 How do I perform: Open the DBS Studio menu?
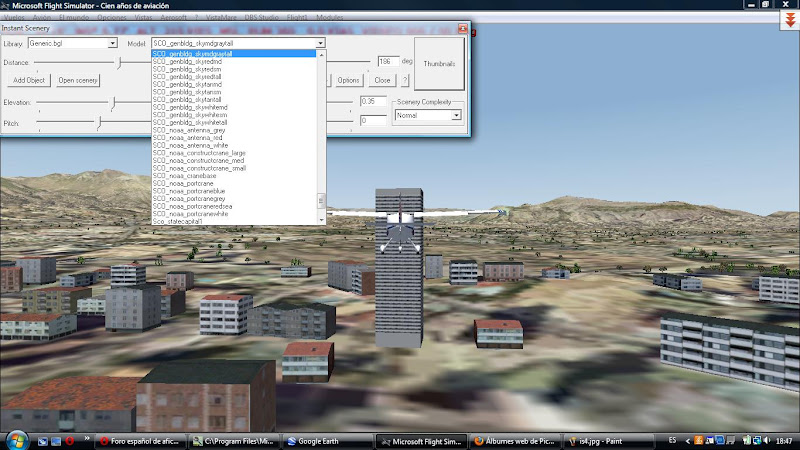(x=261, y=17)
